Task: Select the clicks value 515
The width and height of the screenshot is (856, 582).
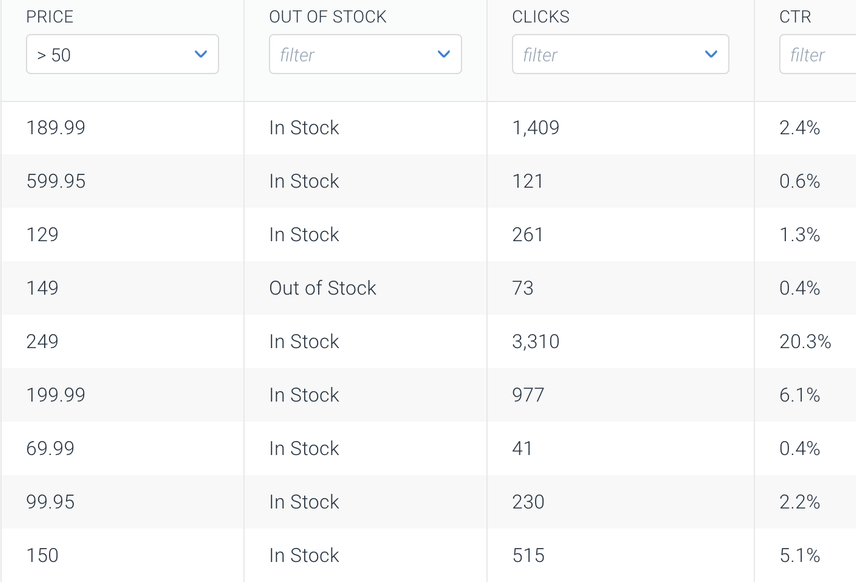Action: pyautogui.click(x=528, y=556)
